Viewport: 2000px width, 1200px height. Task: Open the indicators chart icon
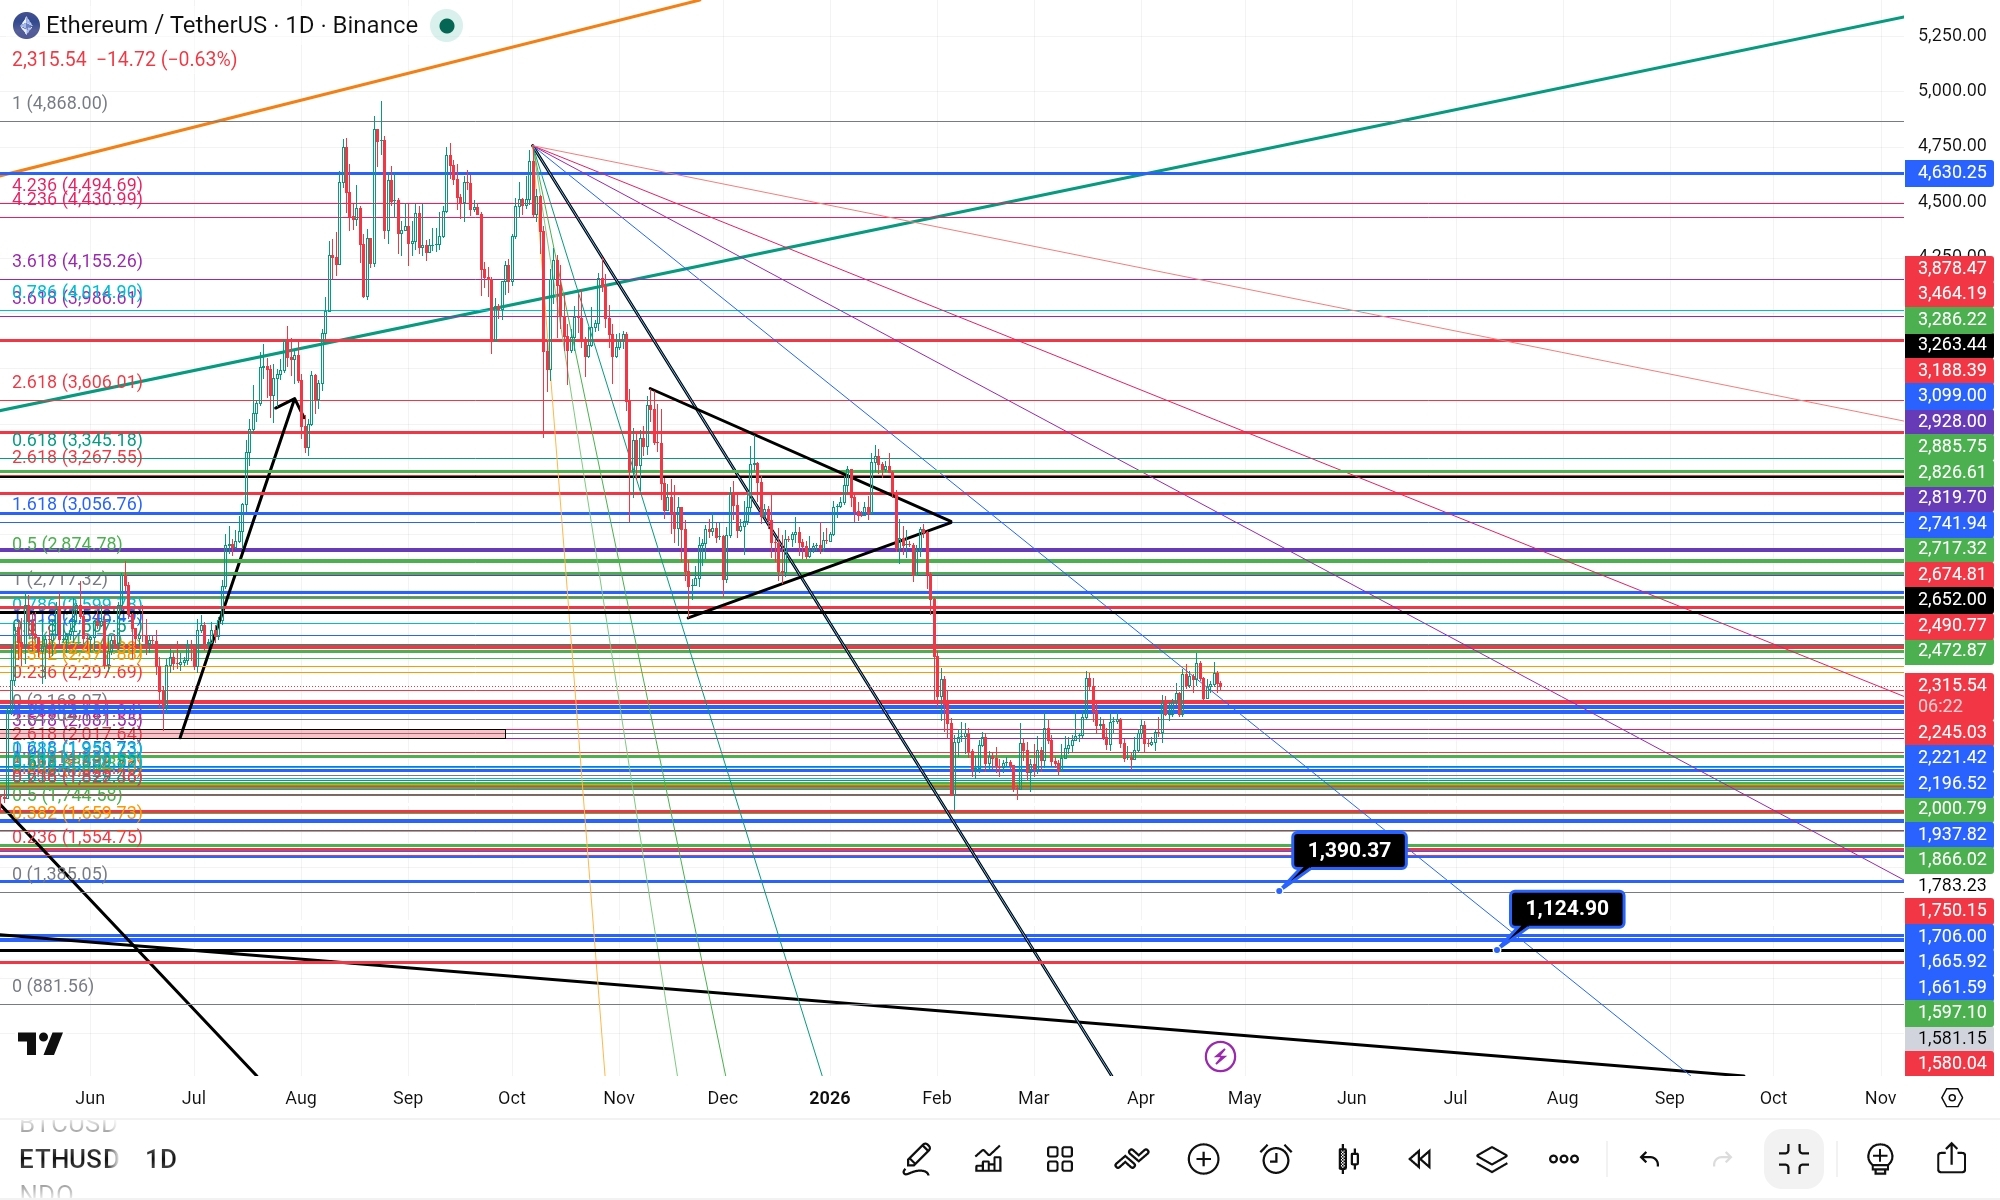click(x=988, y=1159)
